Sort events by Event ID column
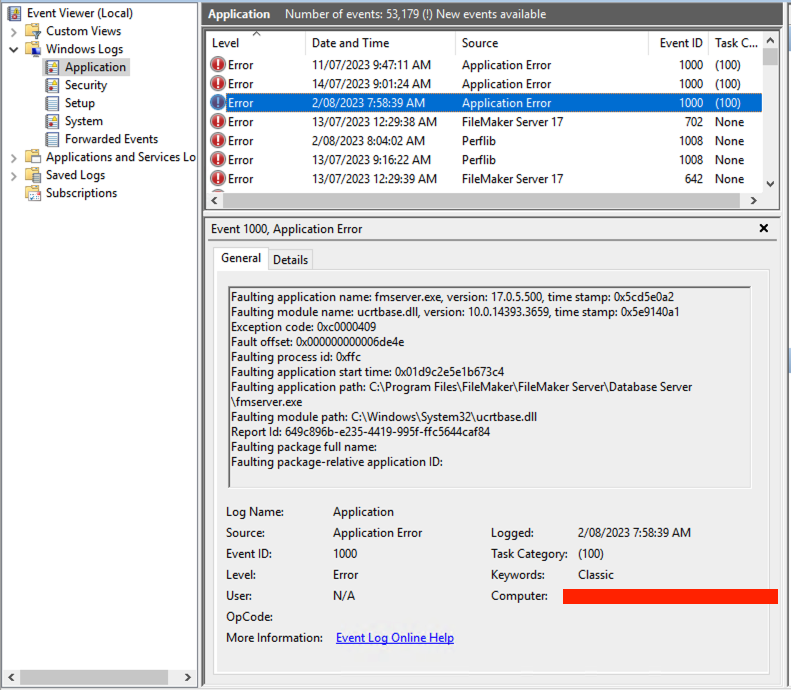The image size is (791, 690). pos(680,43)
